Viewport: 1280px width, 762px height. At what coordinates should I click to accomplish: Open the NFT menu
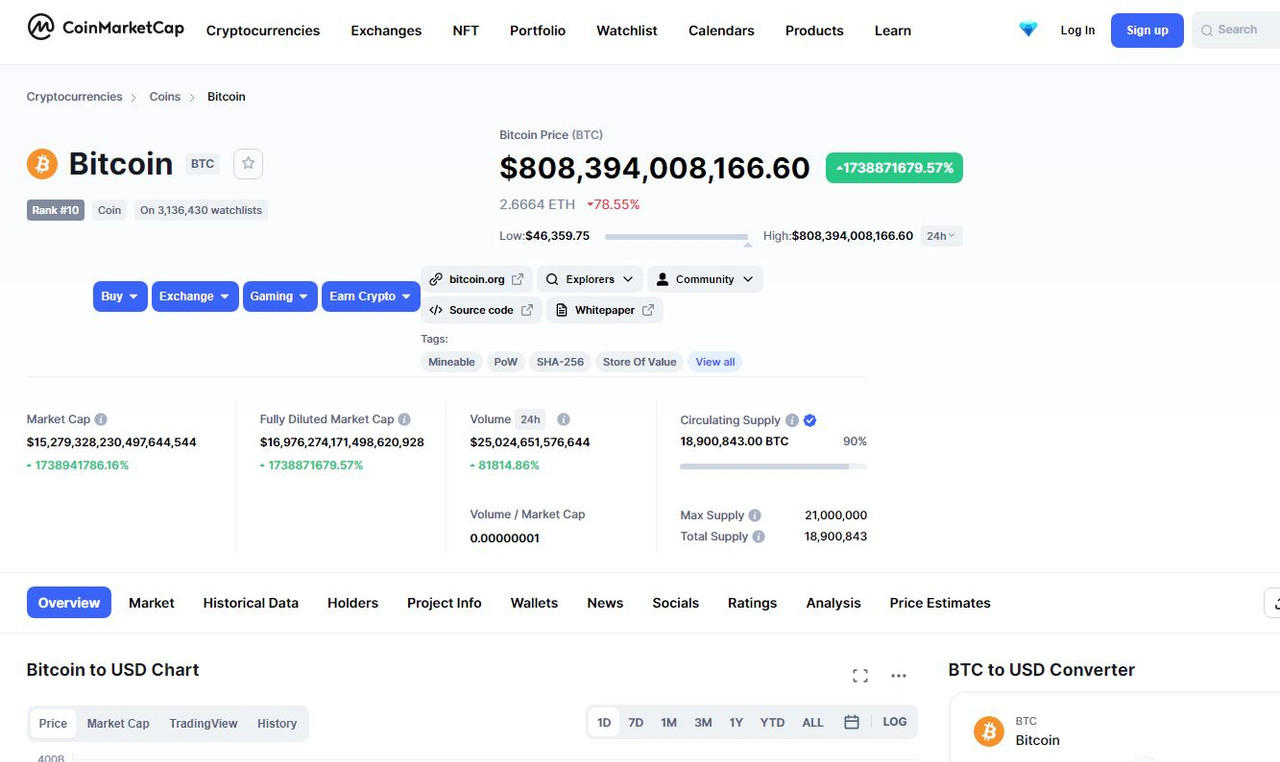[466, 31]
